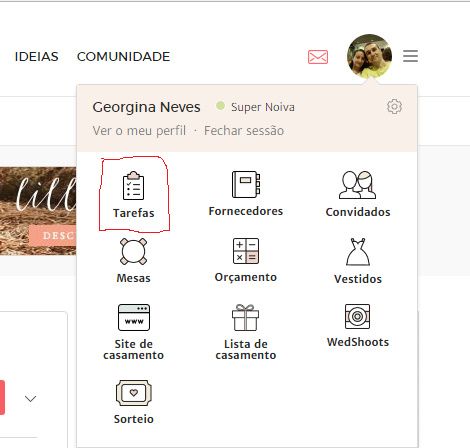
Task: Open the Fornecedores notebook icon
Action: (x=246, y=184)
